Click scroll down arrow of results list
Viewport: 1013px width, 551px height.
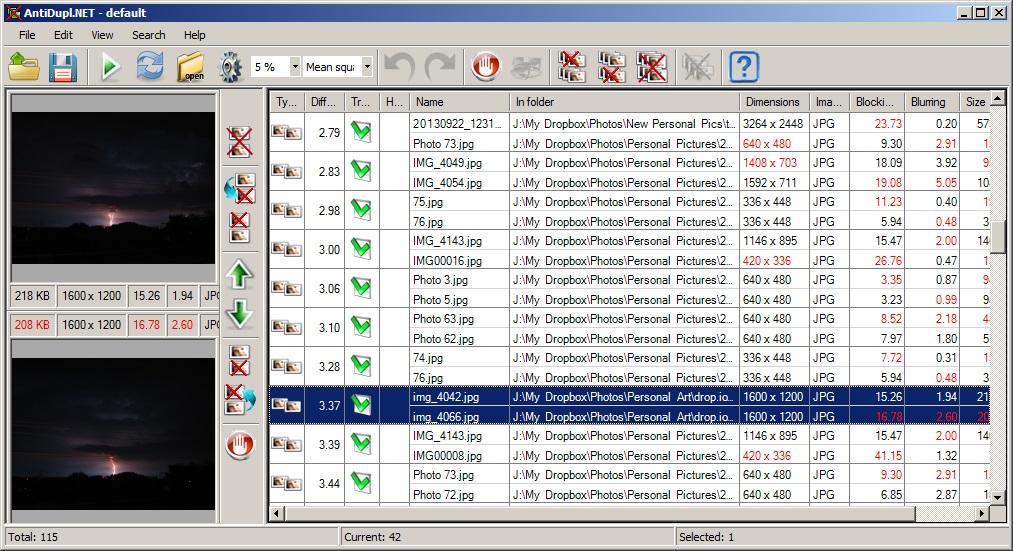(998, 497)
